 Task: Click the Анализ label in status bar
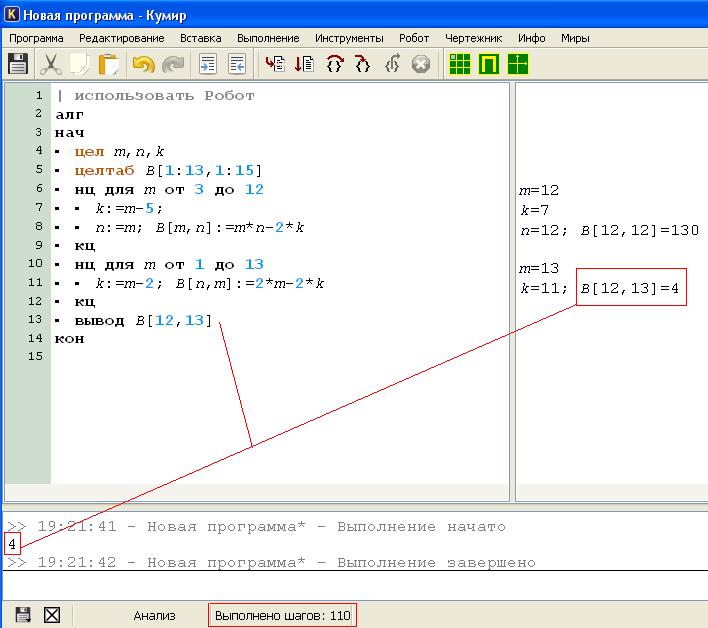coord(155,616)
